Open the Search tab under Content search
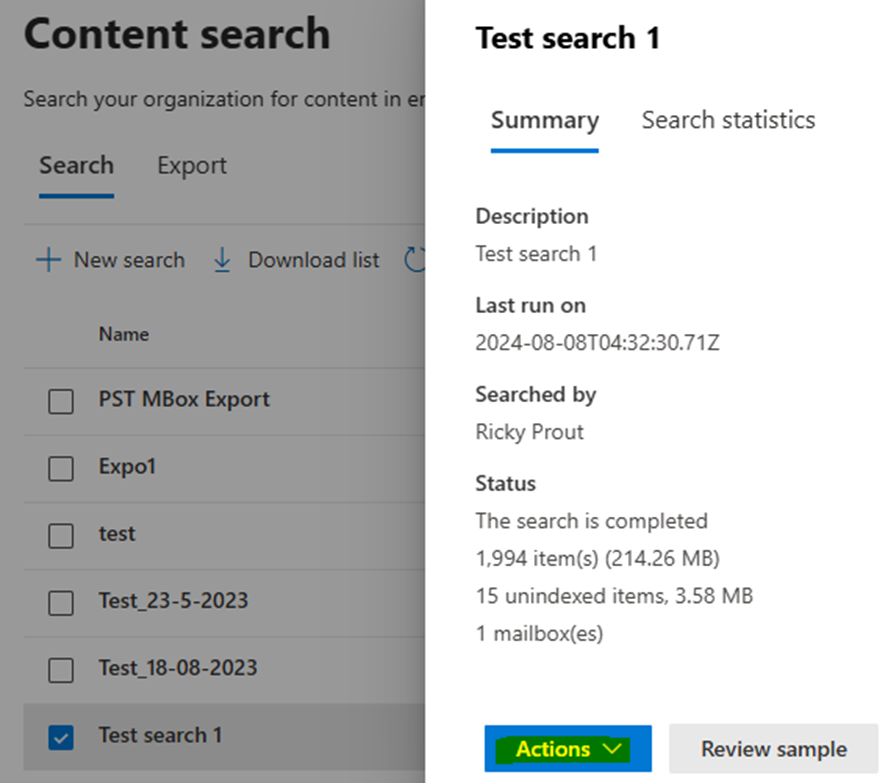888x783 pixels. coord(76,166)
